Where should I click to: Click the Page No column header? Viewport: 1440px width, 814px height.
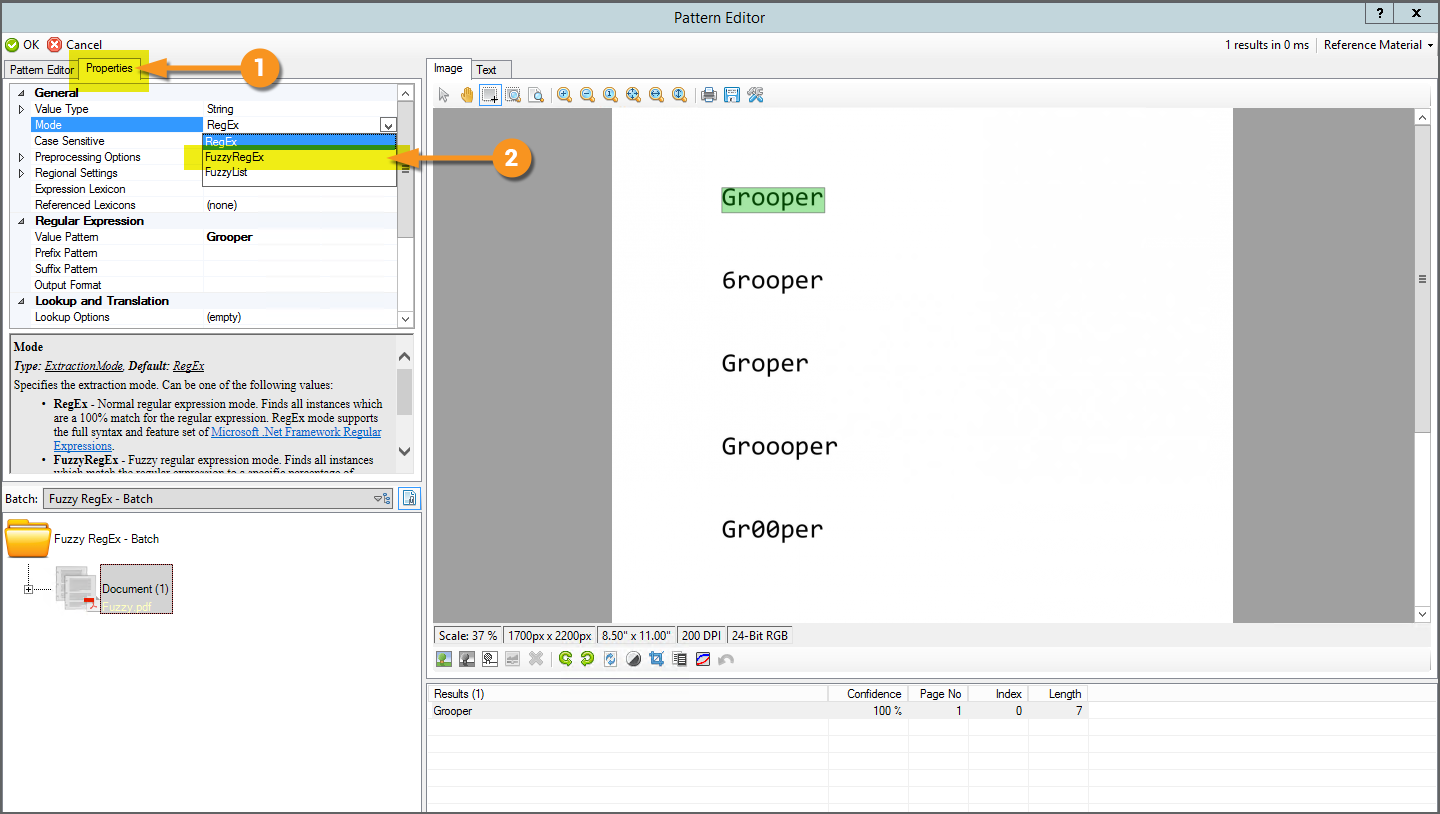point(938,694)
